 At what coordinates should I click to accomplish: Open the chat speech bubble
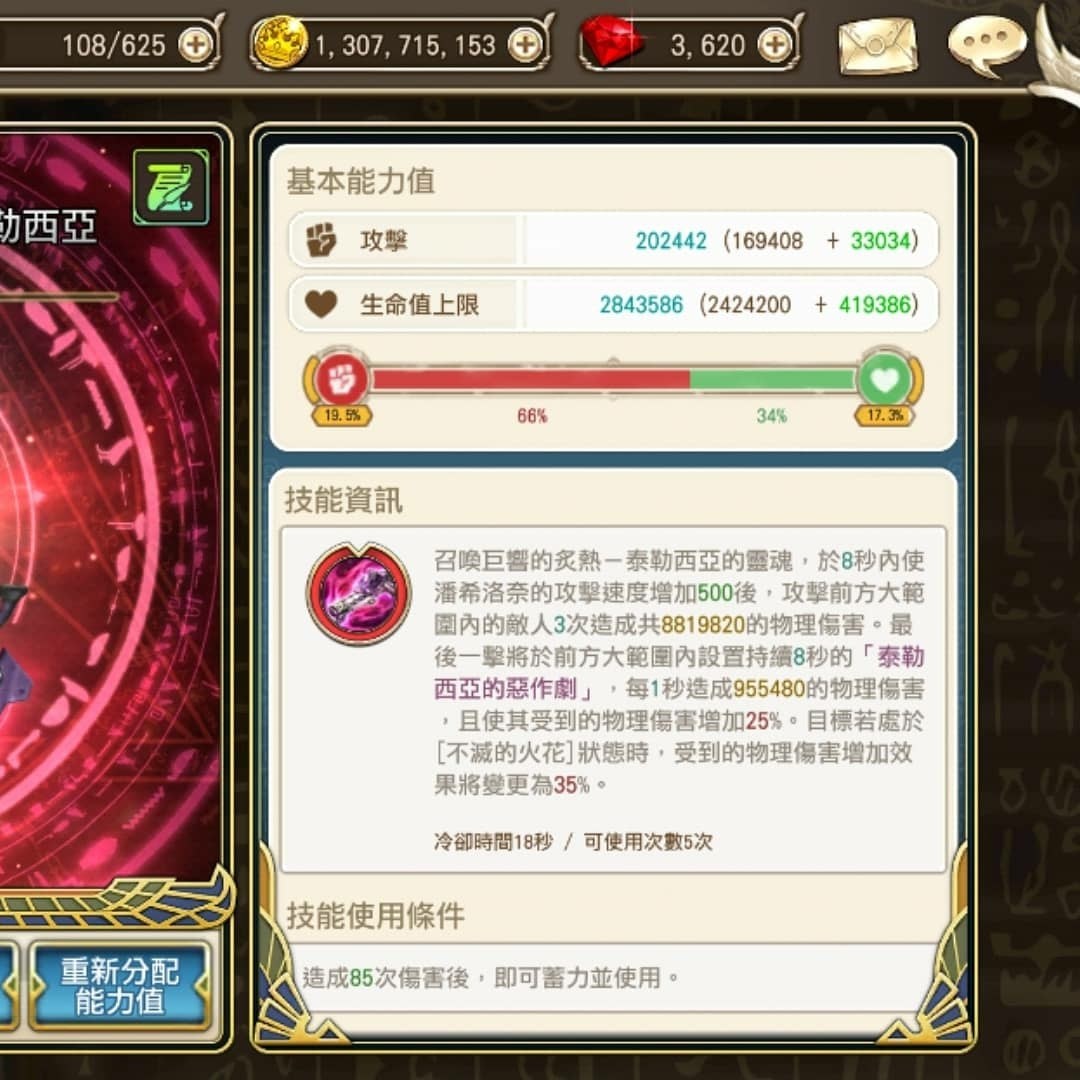[987, 45]
